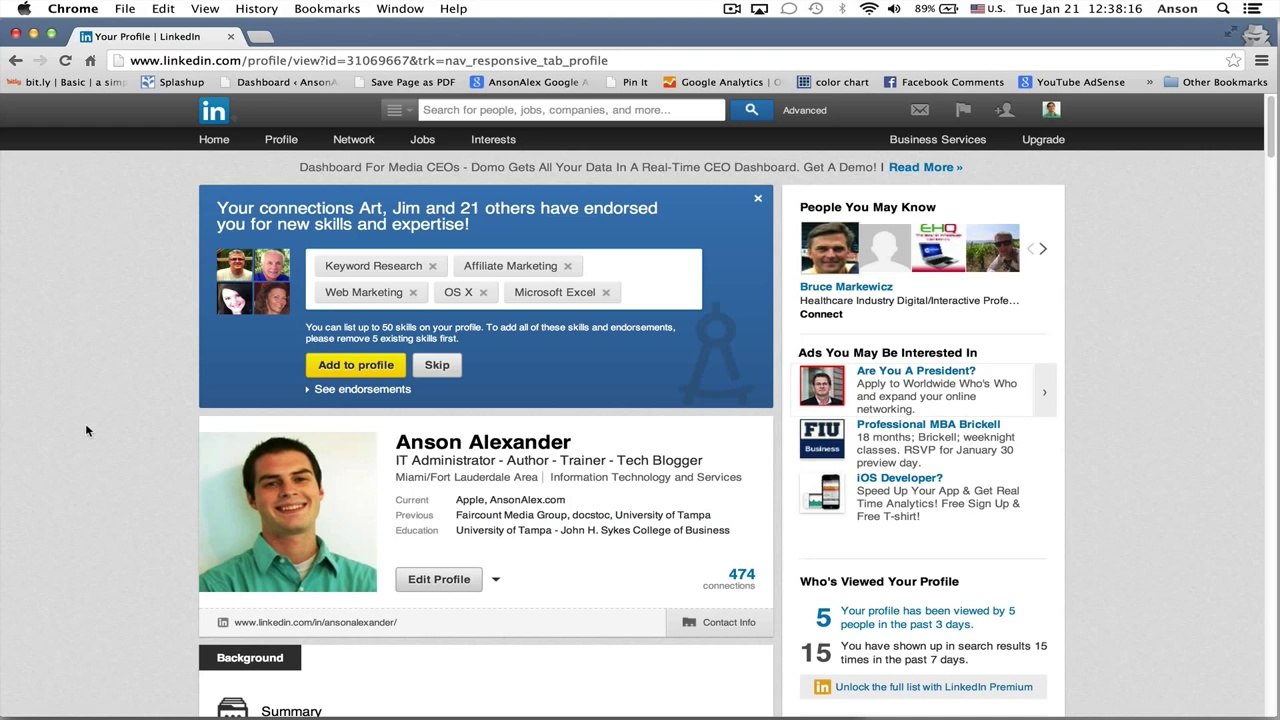Go to the LinkedIn logo home icon
Image resolution: width=1280 pixels, height=720 pixels.
(x=214, y=110)
